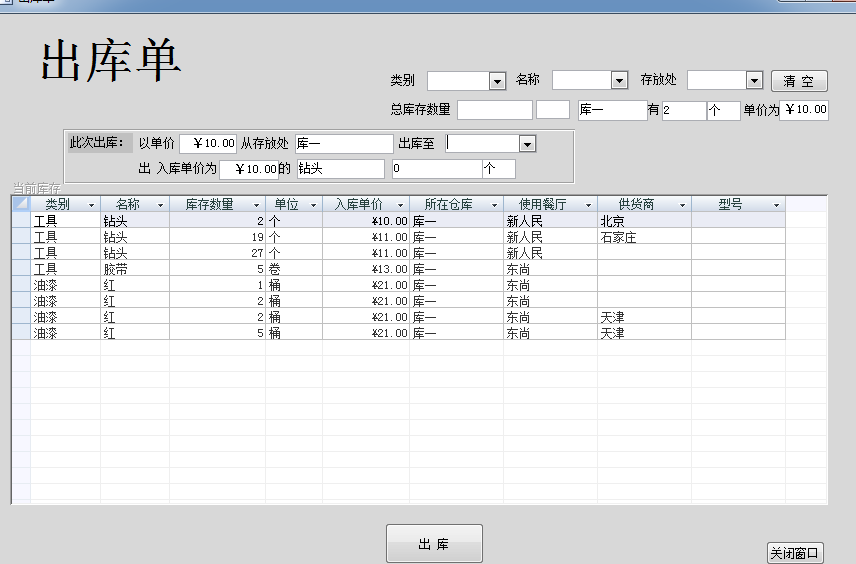The width and height of the screenshot is (856, 564).
Task: Open the 存放处 dropdown arrow
Action: click(754, 81)
